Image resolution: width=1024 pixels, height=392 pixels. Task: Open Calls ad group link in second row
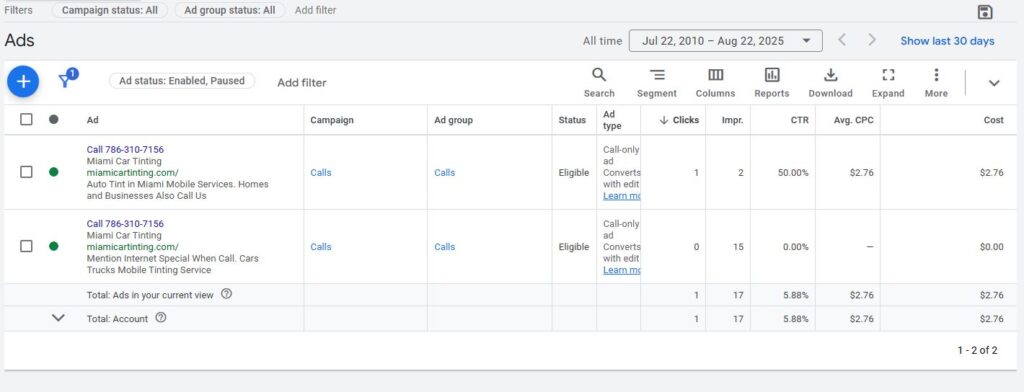click(445, 247)
